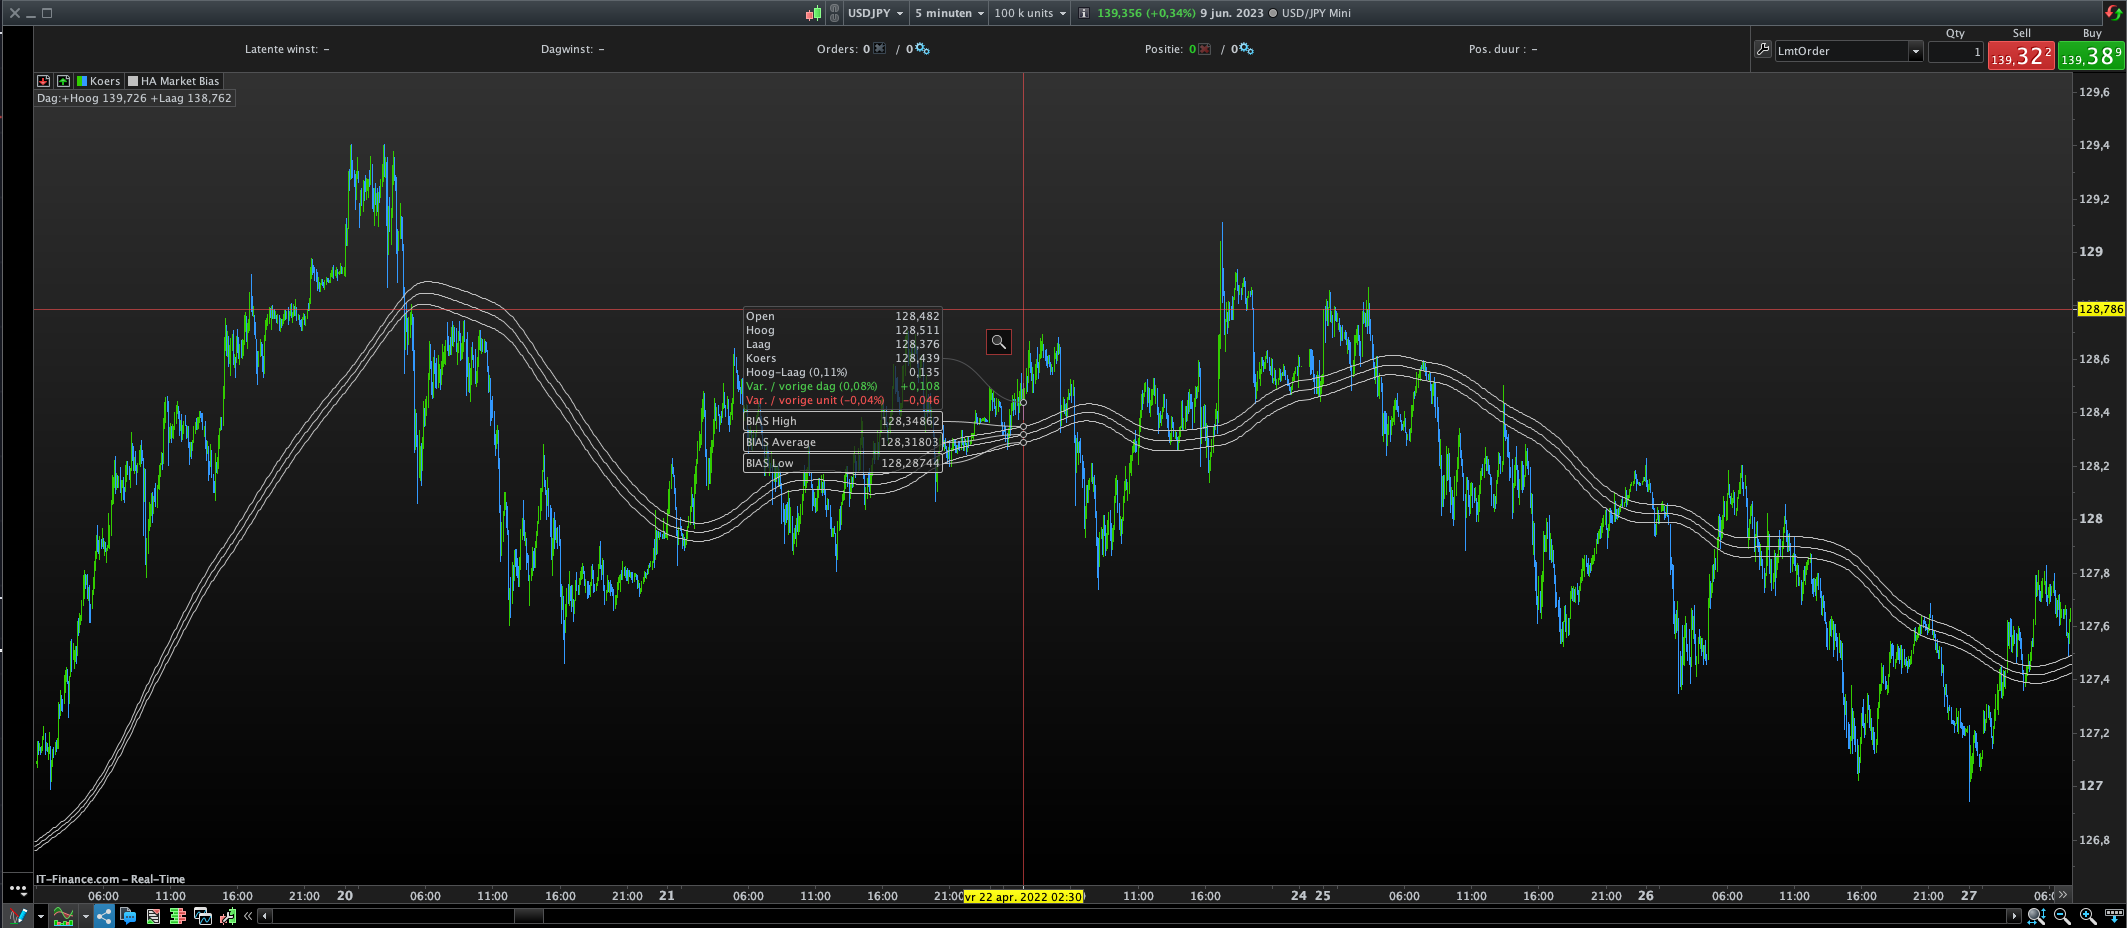The height and width of the screenshot is (928, 2128).
Task: Click the IT-Finance.com Real-Time label
Action: click(x=111, y=879)
